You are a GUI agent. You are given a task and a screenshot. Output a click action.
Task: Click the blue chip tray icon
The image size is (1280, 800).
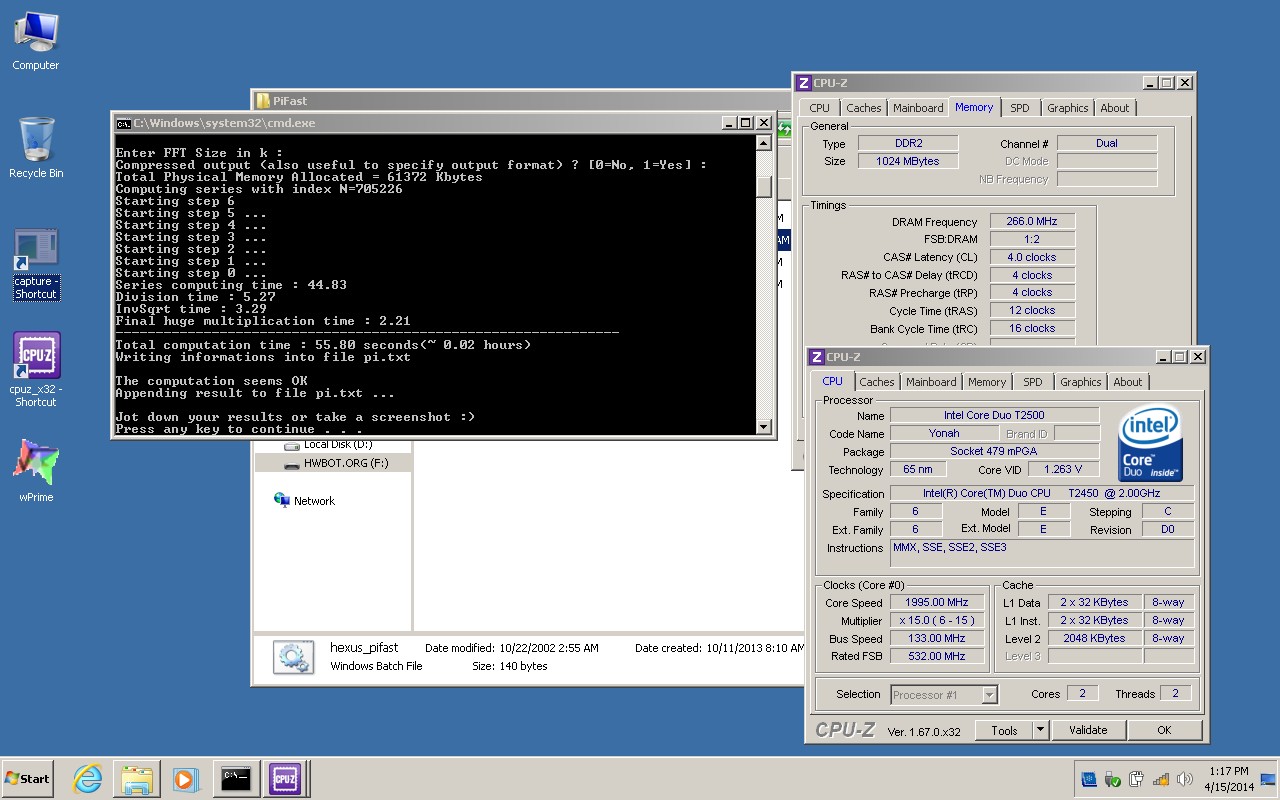coord(1089,779)
